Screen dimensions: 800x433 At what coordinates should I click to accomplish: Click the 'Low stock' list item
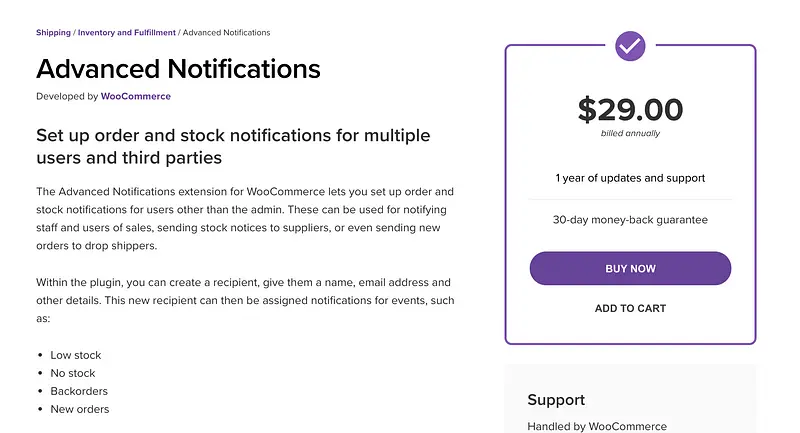tap(76, 355)
